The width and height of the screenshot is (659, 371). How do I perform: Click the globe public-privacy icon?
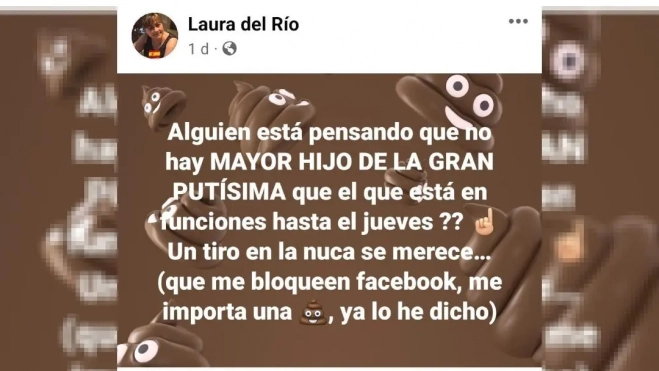click(x=229, y=49)
